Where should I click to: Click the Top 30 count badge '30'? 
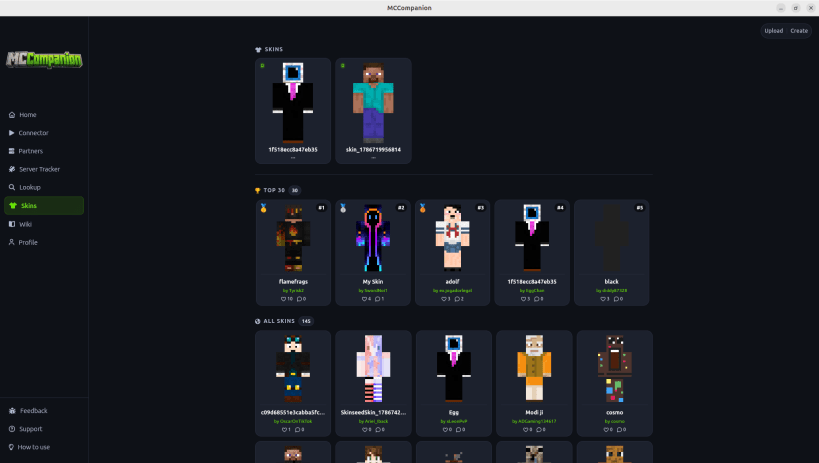click(x=295, y=190)
